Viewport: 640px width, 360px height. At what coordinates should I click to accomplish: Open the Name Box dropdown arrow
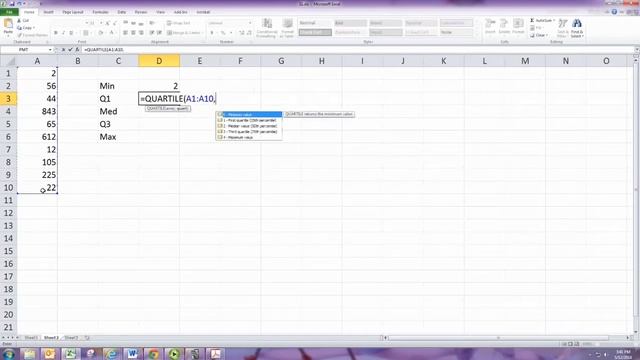50,50
